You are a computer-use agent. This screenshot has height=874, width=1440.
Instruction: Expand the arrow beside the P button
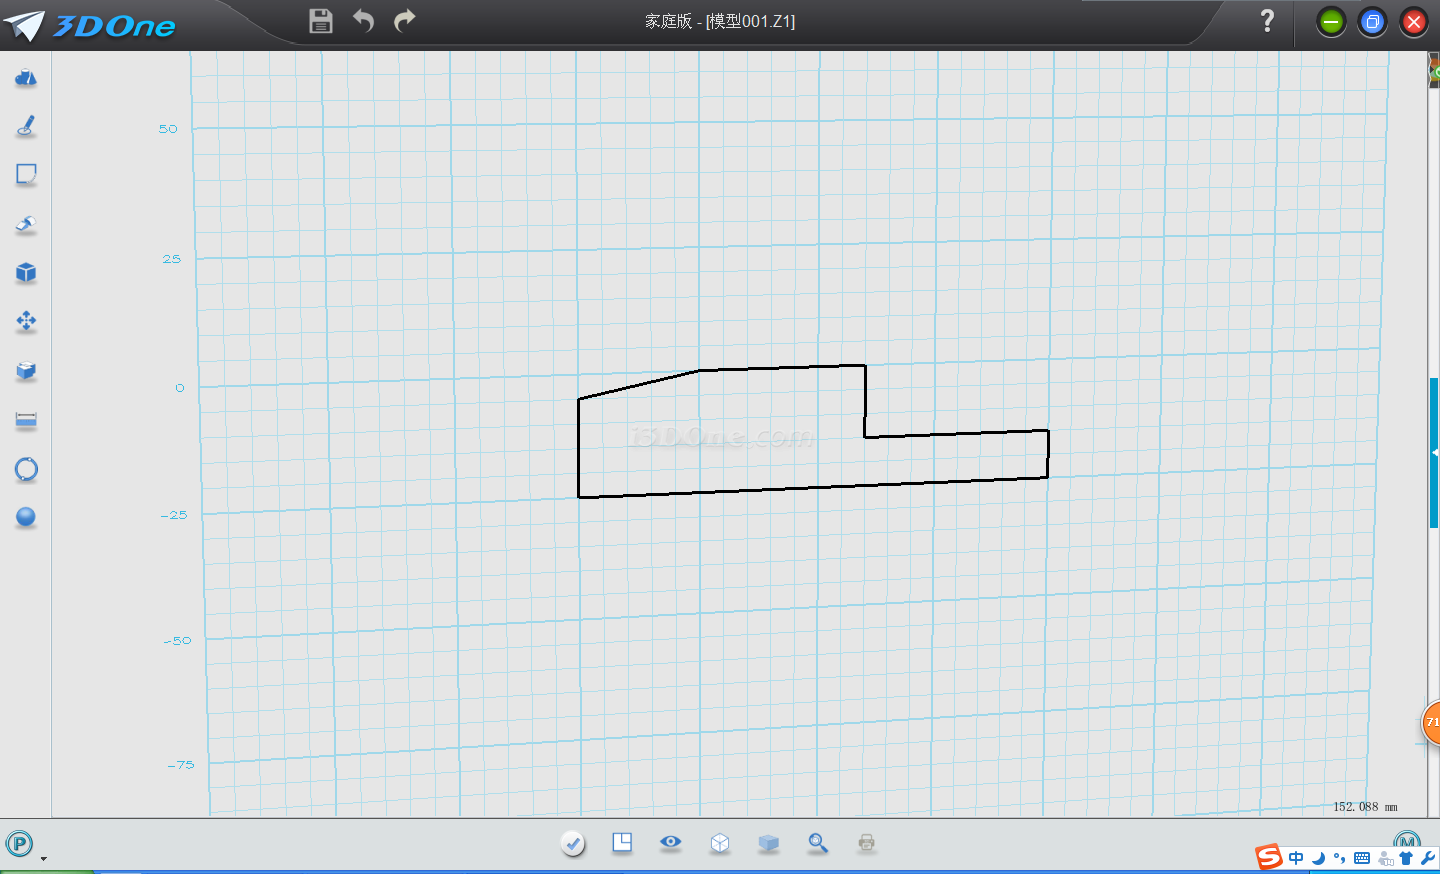click(43, 858)
